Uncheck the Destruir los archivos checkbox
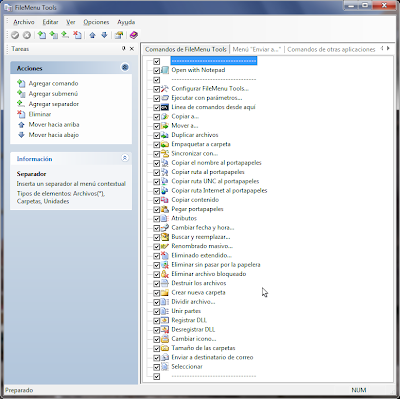400x399 pixels. (x=157, y=284)
